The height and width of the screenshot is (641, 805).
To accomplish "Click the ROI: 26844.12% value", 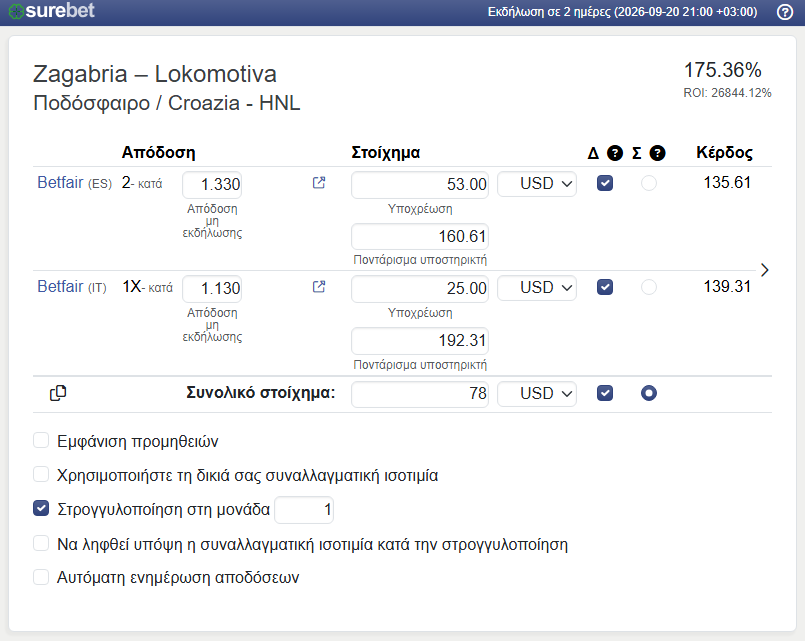I will (x=727, y=93).
